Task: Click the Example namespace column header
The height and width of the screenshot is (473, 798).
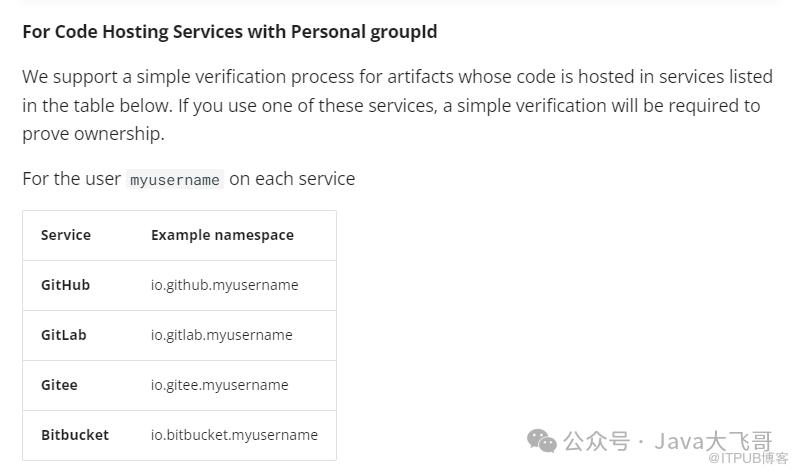Action: (x=222, y=235)
